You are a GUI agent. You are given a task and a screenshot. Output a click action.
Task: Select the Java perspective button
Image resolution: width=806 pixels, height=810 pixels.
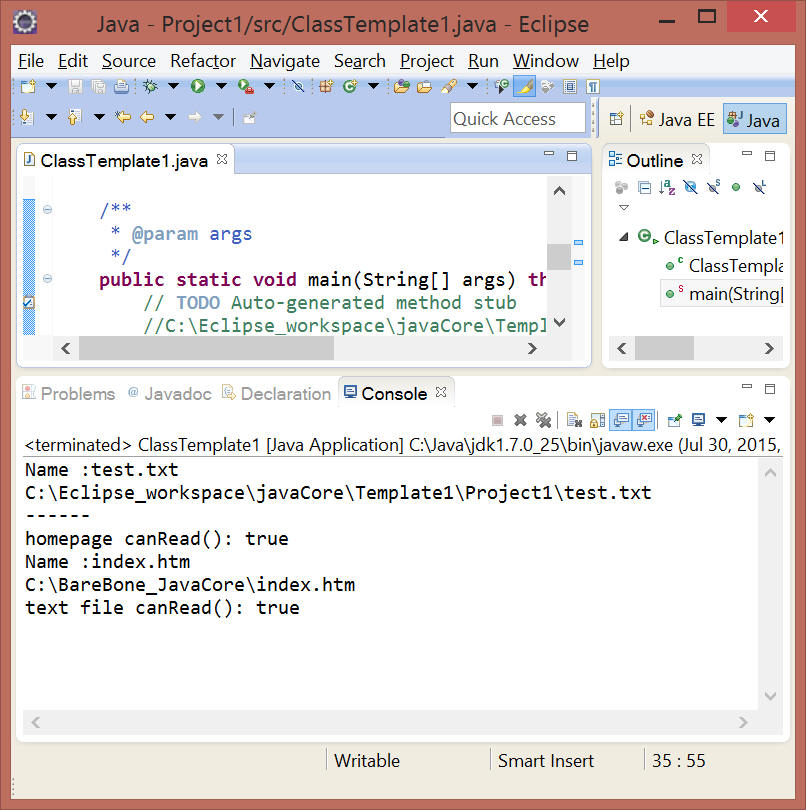pyautogui.click(x=754, y=120)
